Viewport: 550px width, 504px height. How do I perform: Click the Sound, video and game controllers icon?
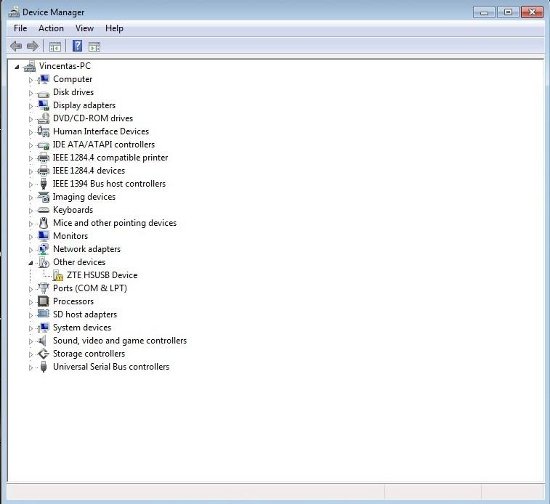pyautogui.click(x=42, y=341)
